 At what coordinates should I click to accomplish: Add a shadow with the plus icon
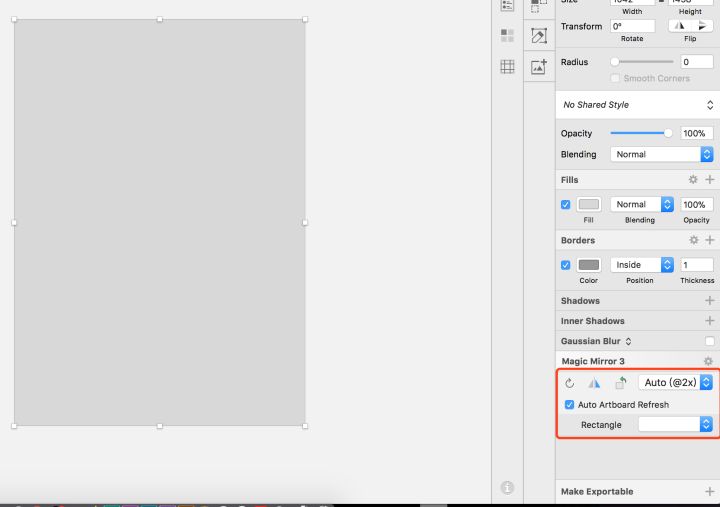(710, 301)
